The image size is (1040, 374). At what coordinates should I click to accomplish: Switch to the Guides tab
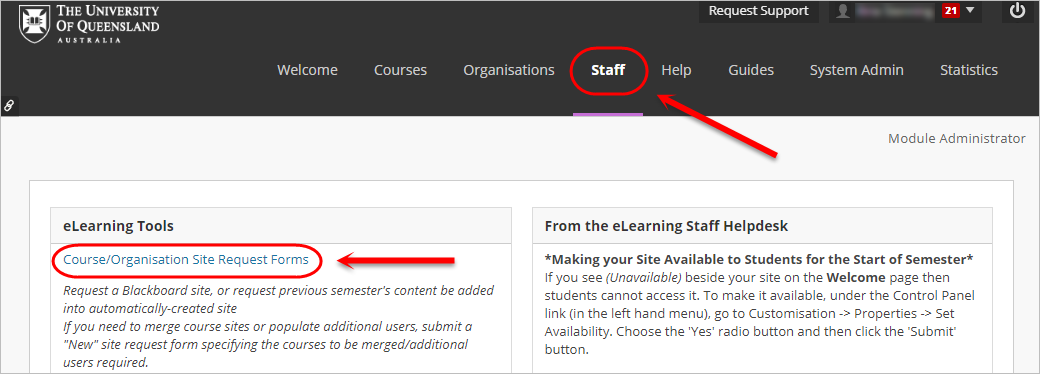coord(751,70)
